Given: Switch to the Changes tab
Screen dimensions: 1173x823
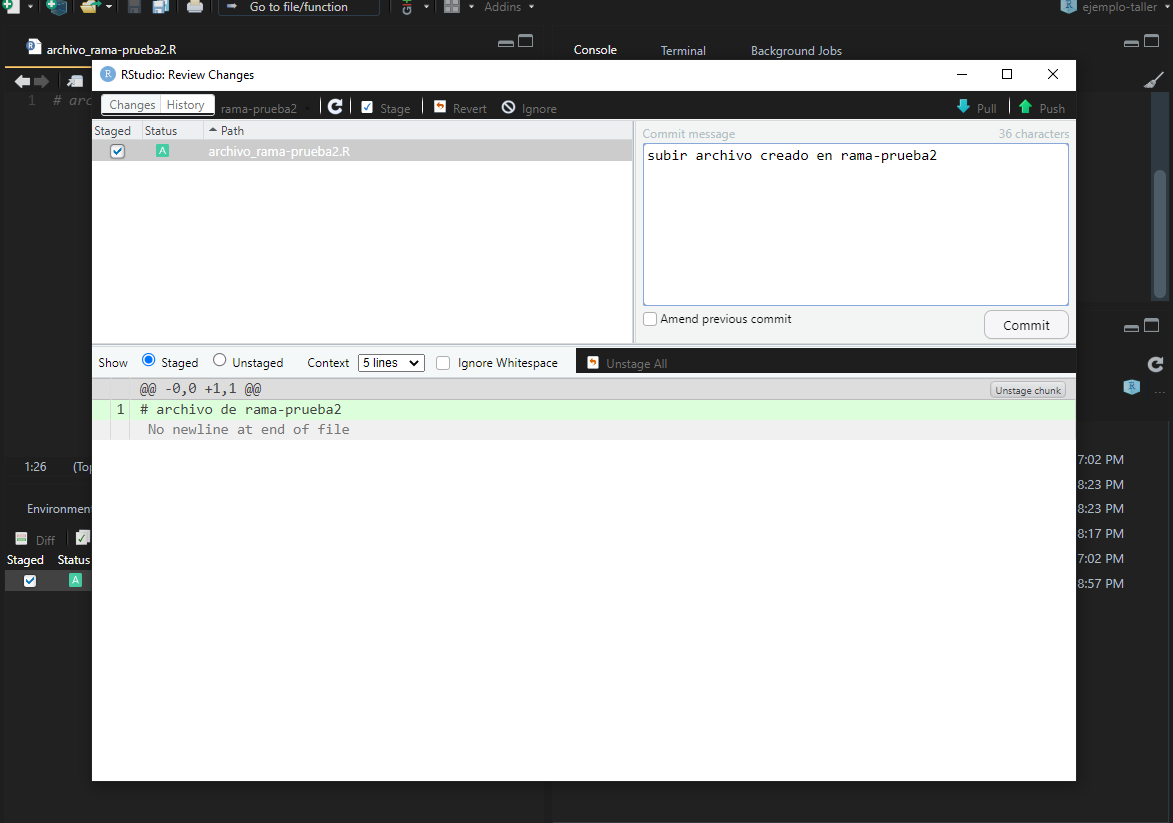Looking at the screenshot, I should tap(132, 105).
